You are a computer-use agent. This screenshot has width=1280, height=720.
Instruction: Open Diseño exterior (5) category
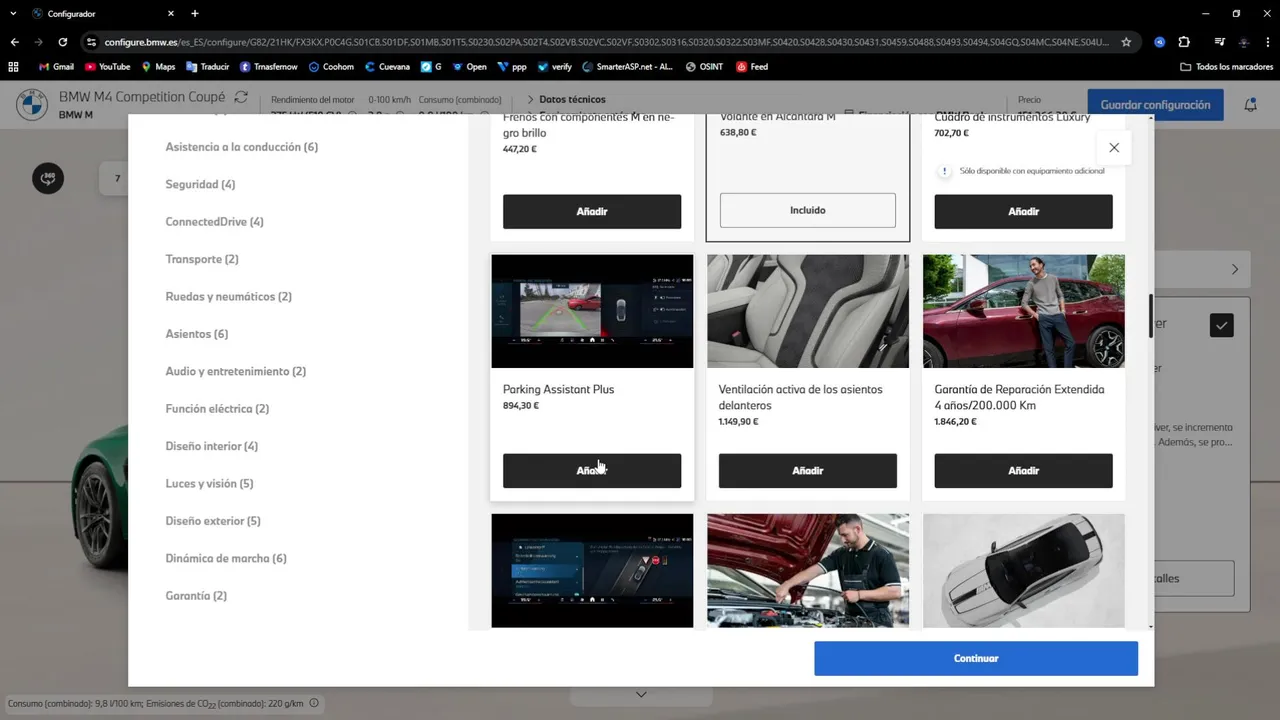point(213,521)
